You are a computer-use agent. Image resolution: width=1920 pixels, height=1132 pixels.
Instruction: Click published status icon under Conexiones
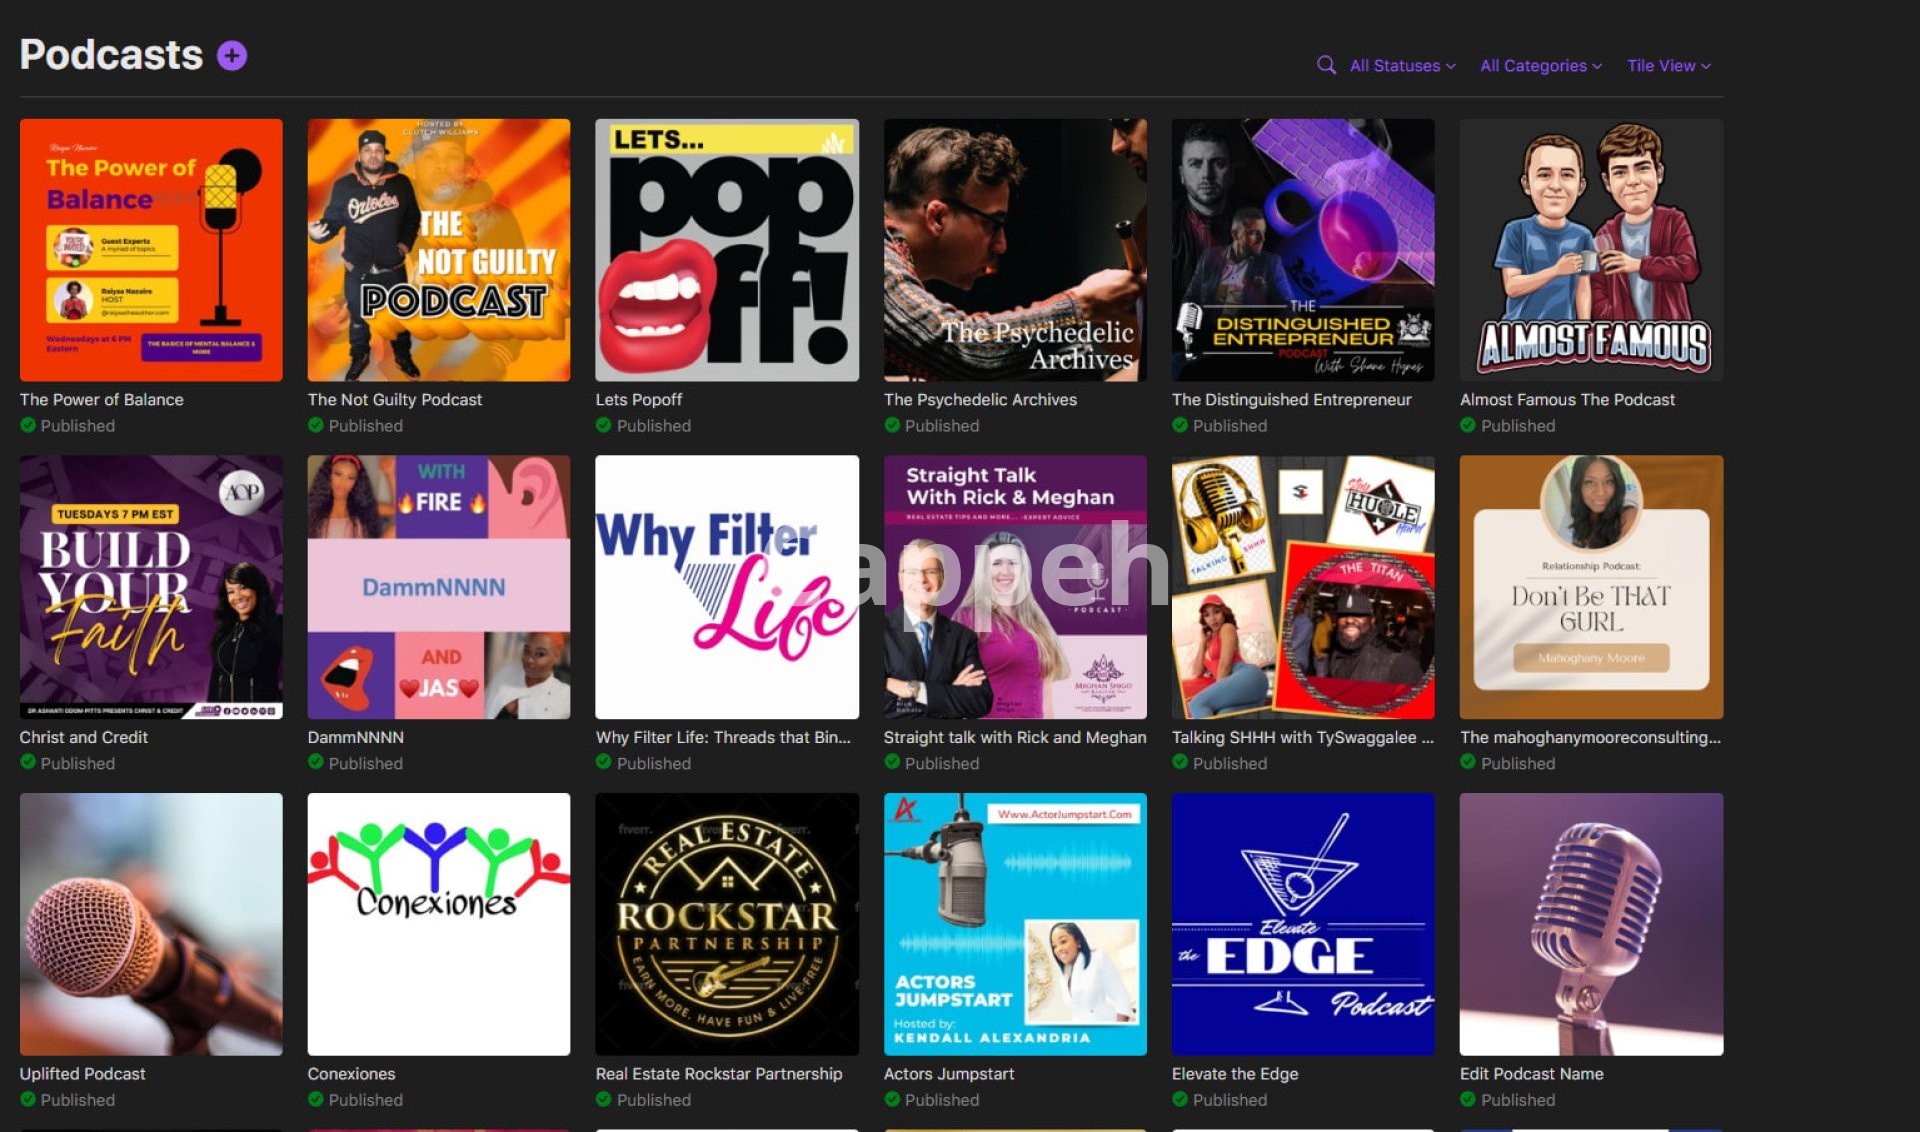[316, 1099]
